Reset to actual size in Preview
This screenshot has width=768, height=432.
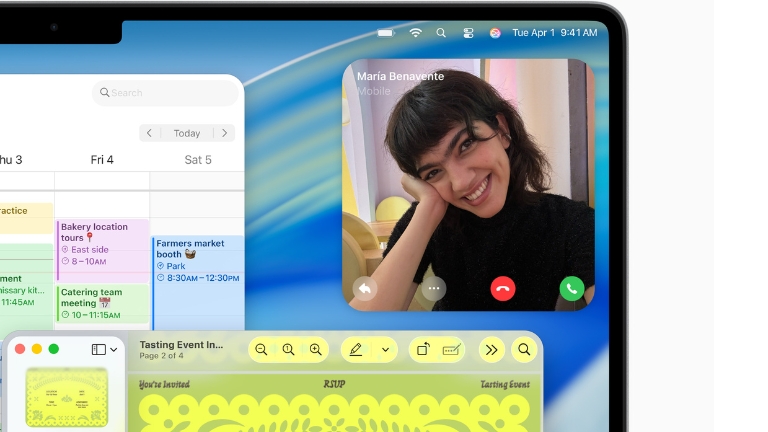click(288, 349)
